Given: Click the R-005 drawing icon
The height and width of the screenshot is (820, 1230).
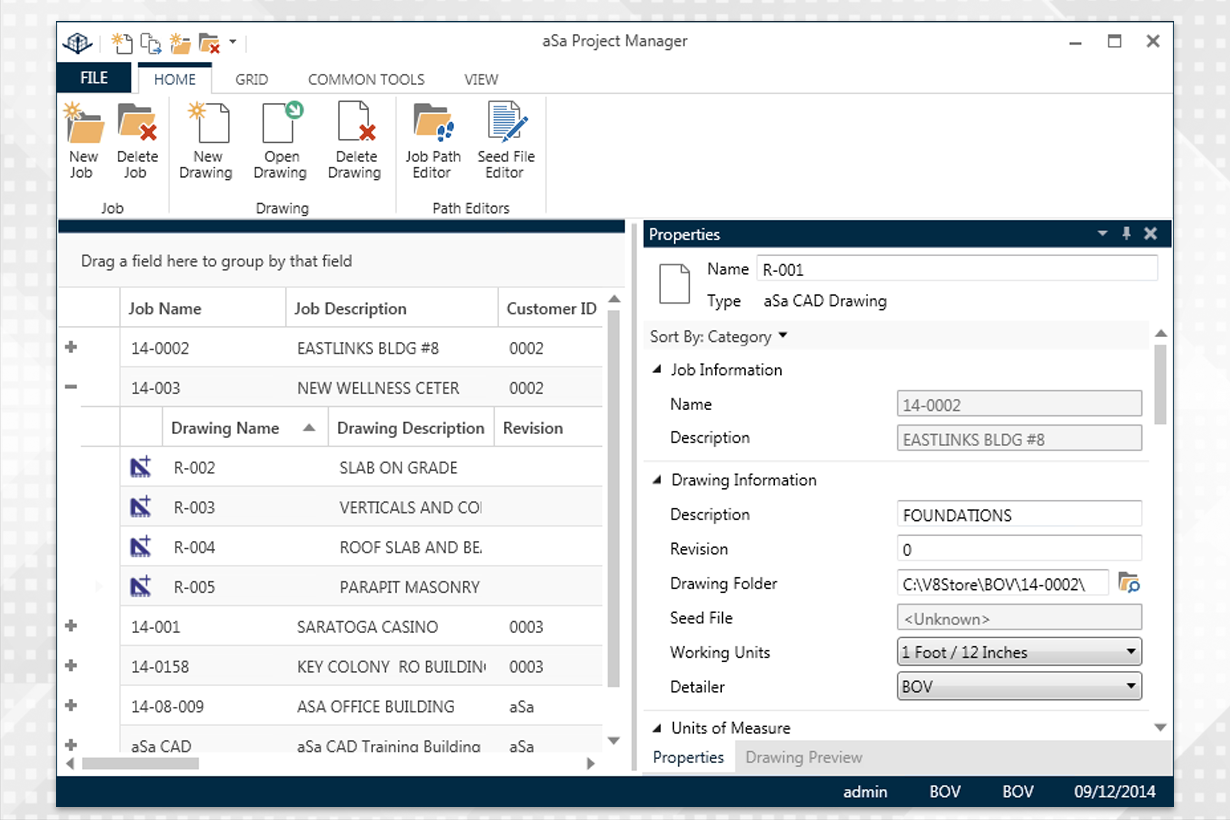Looking at the screenshot, I should point(141,587).
